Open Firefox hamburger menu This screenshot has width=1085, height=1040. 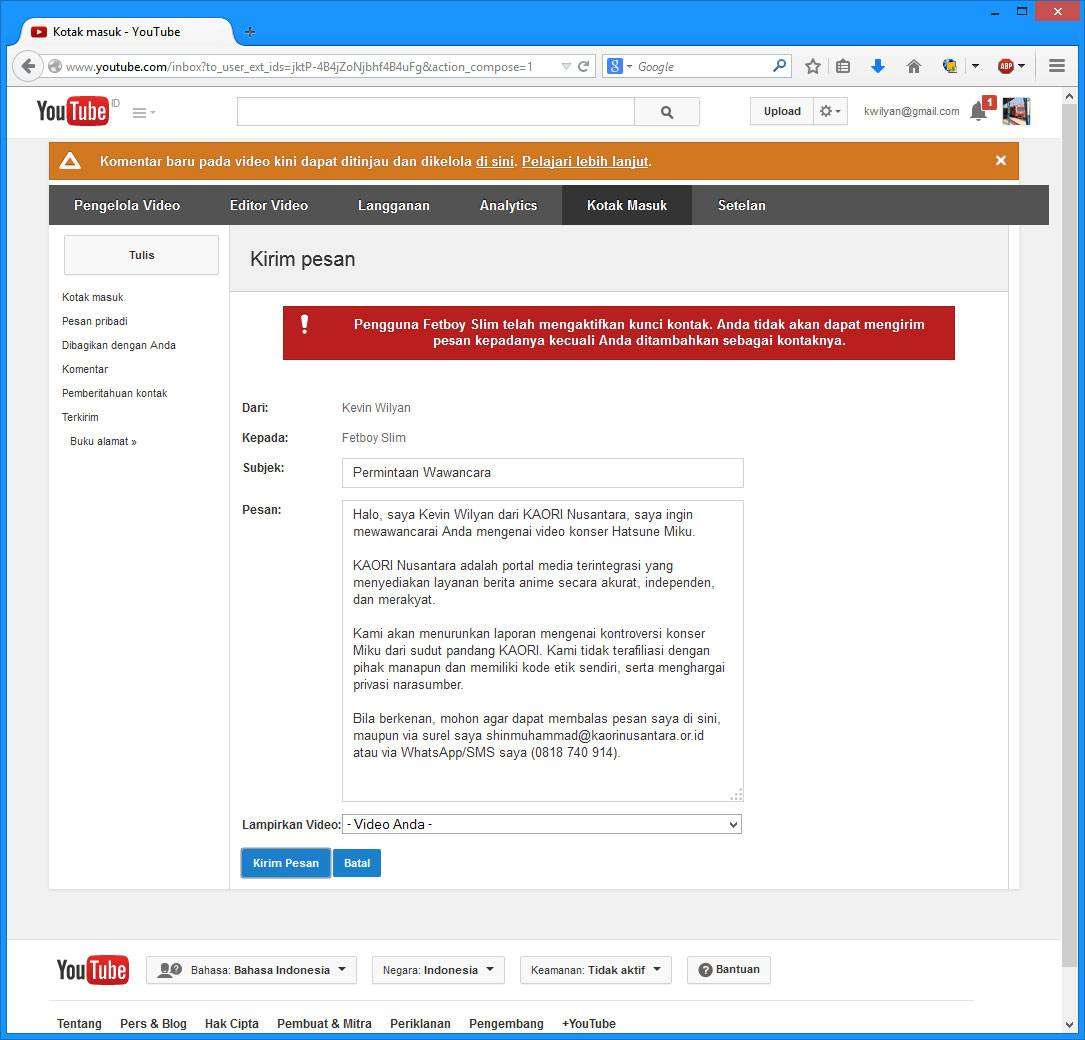point(1057,66)
